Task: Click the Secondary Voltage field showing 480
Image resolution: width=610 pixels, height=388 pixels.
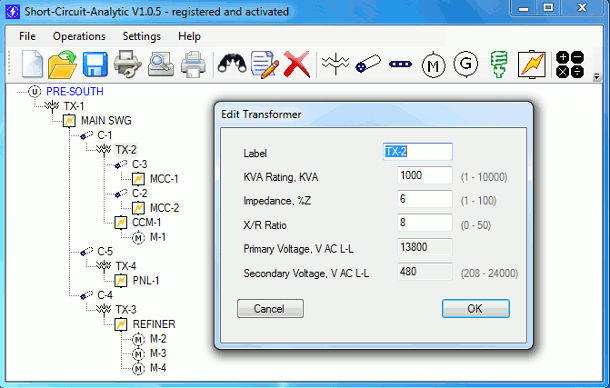Action: 424,272
